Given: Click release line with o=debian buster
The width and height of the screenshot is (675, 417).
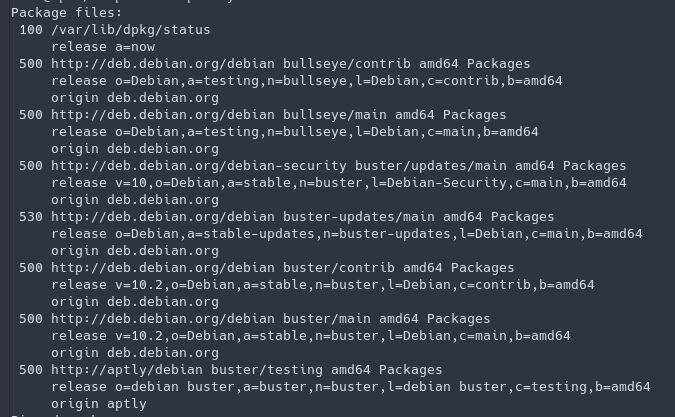Looking at the screenshot, I should (x=351, y=386).
